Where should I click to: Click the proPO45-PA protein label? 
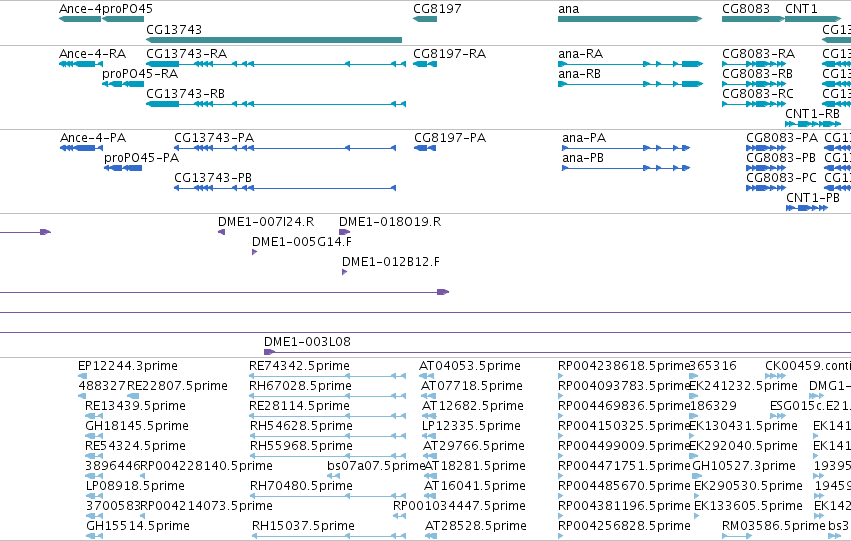[142, 158]
